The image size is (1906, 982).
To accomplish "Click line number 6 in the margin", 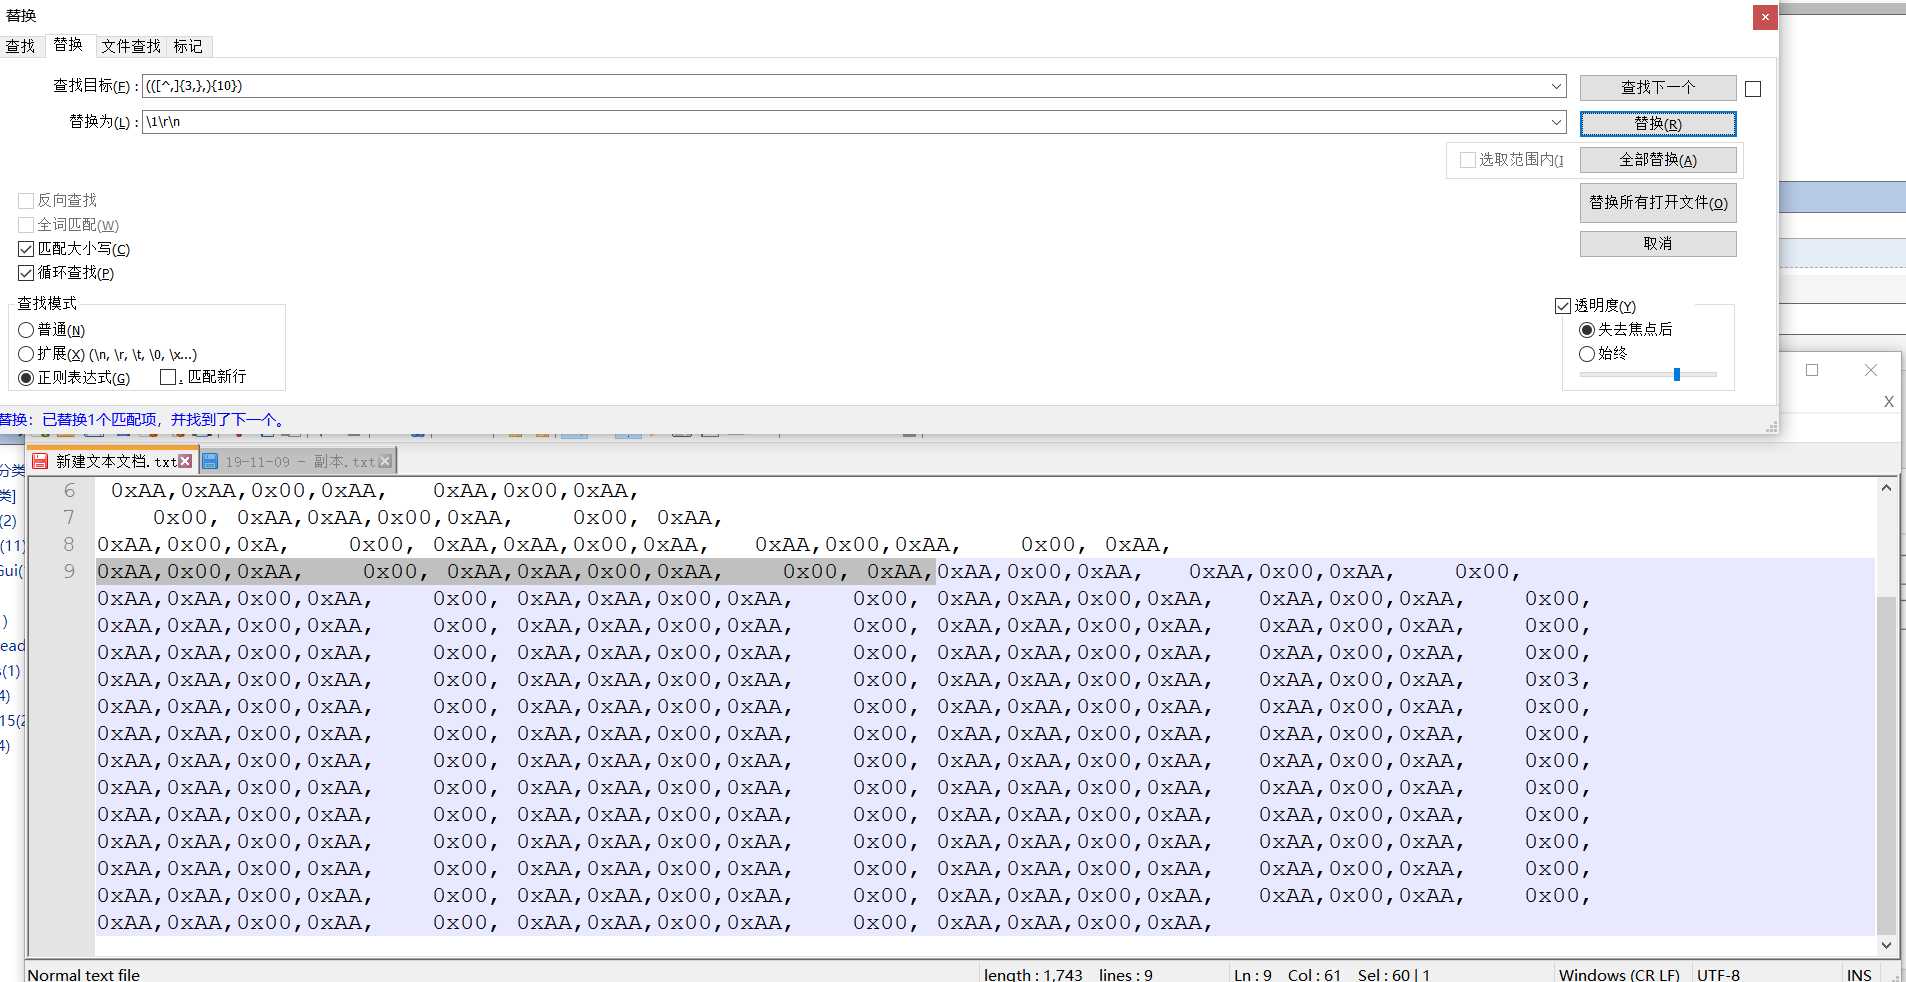I will [x=69, y=491].
